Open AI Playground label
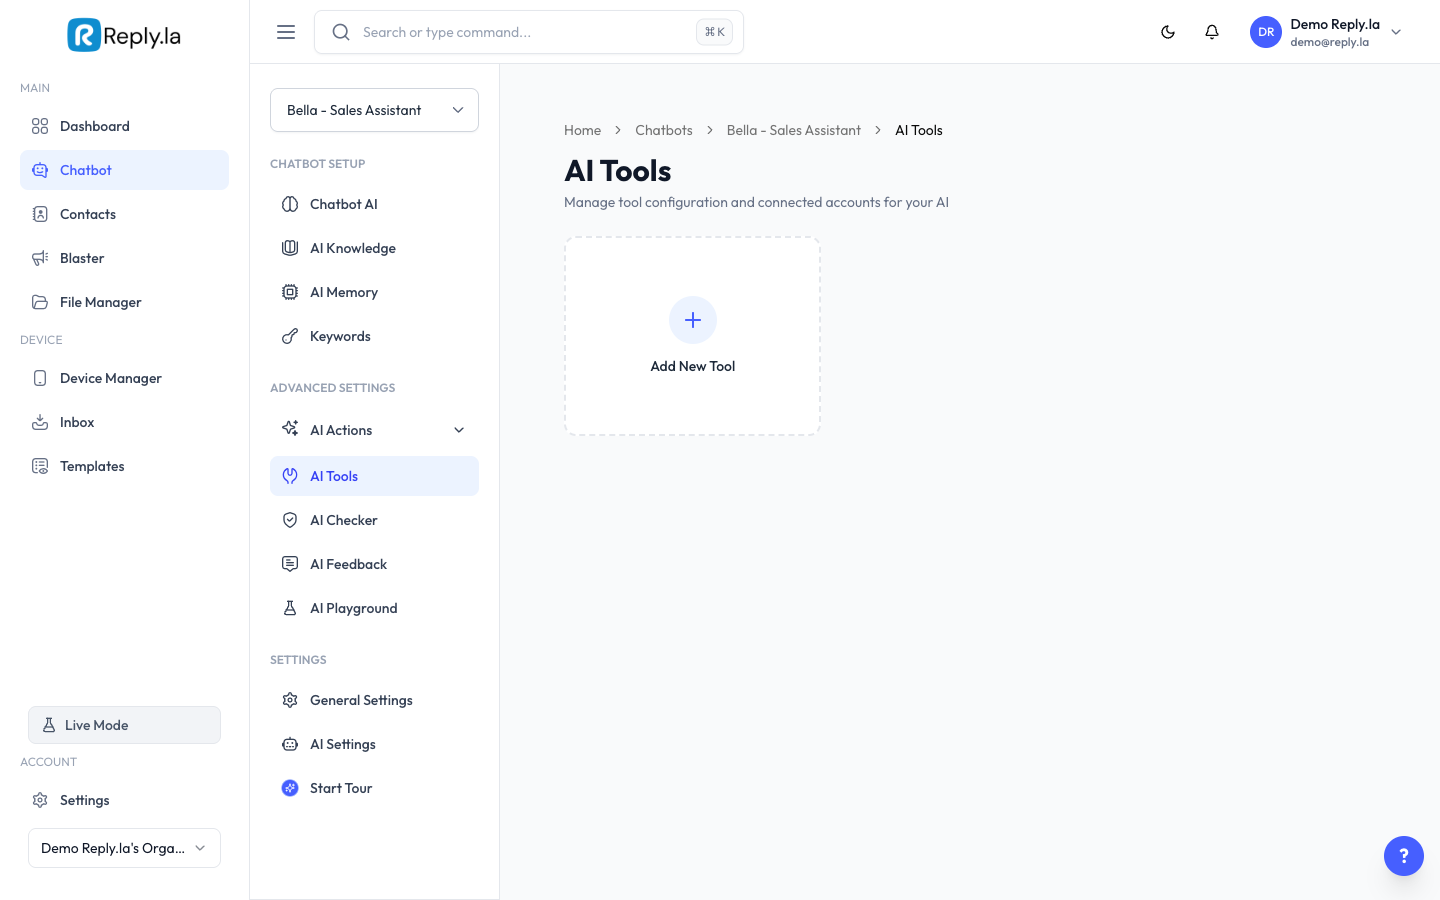The height and width of the screenshot is (900, 1440). (x=354, y=608)
